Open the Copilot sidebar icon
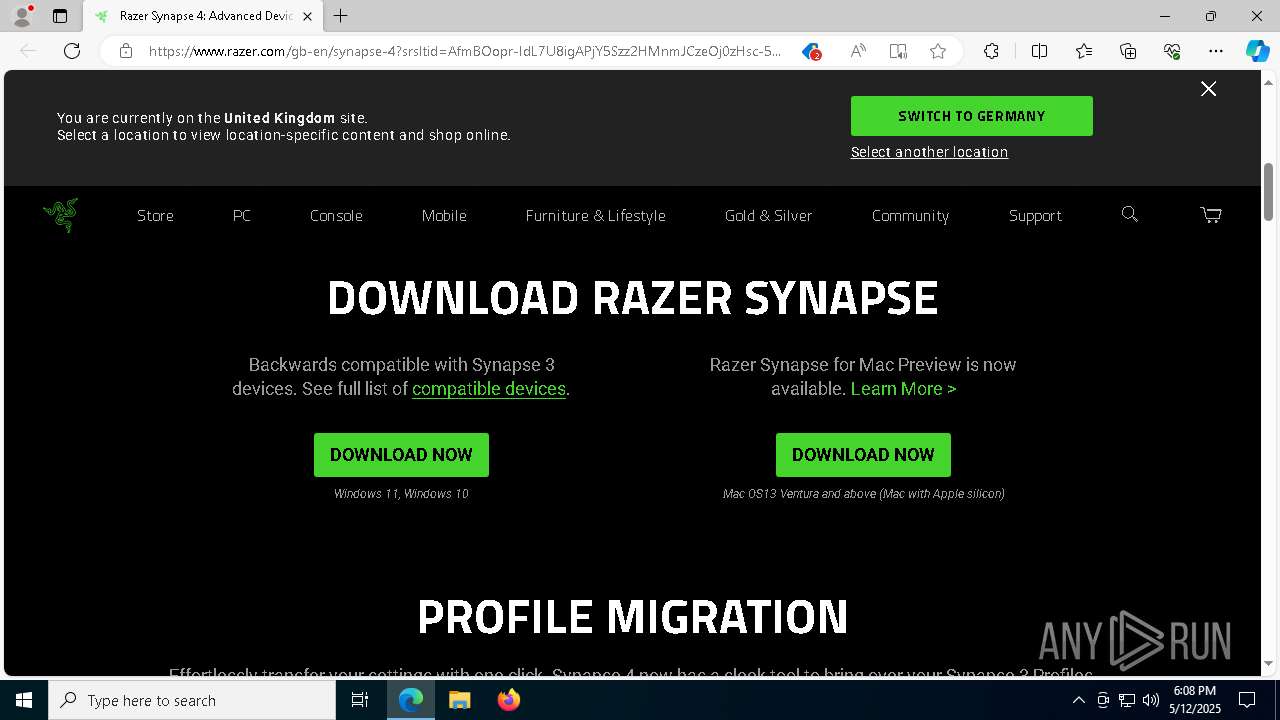 1257,51
